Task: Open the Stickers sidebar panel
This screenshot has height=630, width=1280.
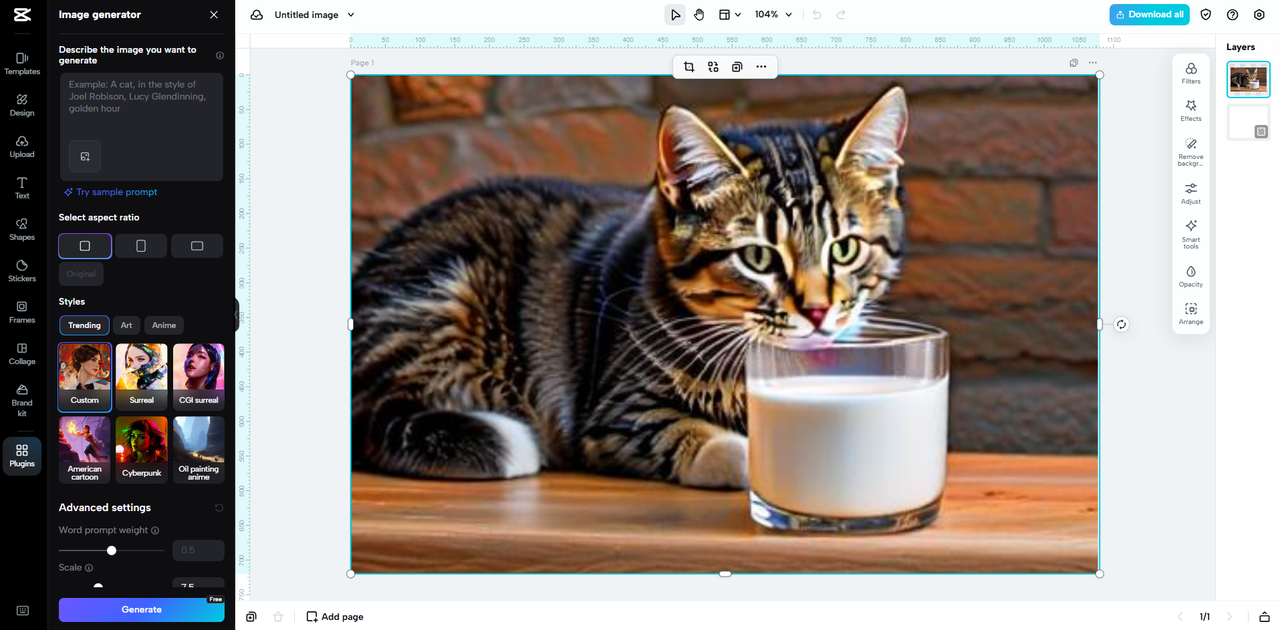Action: (x=22, y=270)
